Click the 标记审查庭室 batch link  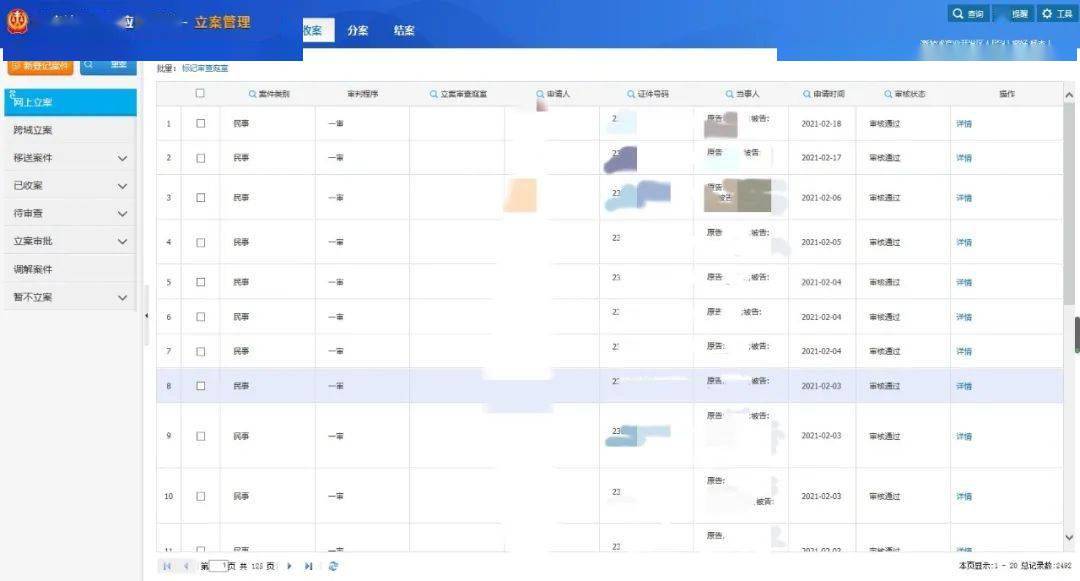(205, 68)
